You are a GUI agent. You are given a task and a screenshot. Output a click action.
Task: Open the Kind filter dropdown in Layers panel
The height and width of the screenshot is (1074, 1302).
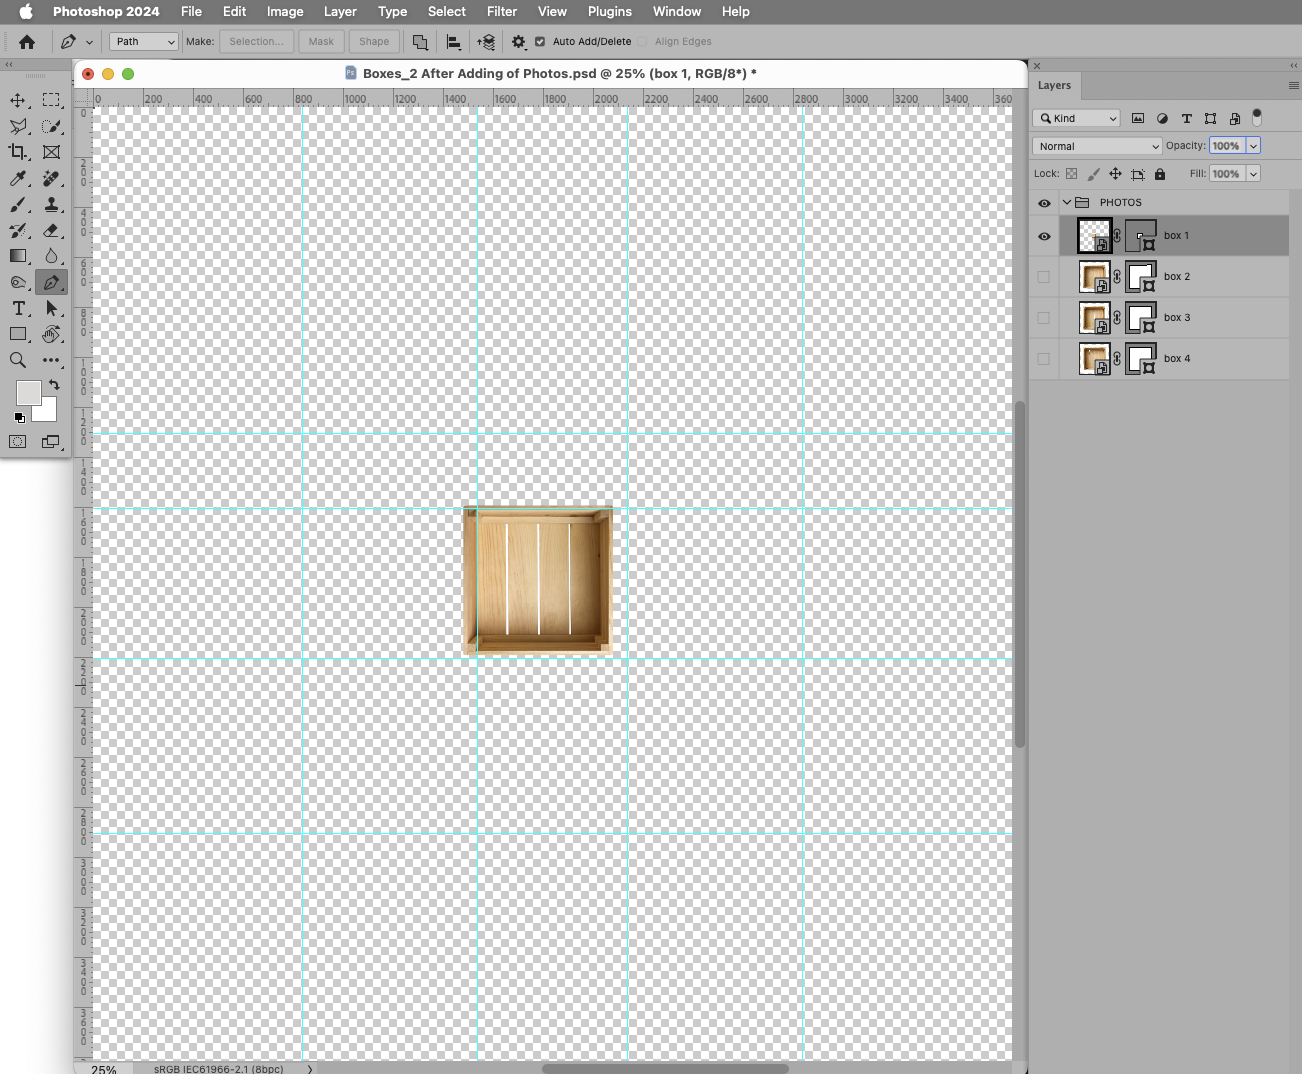(1077, 118)
